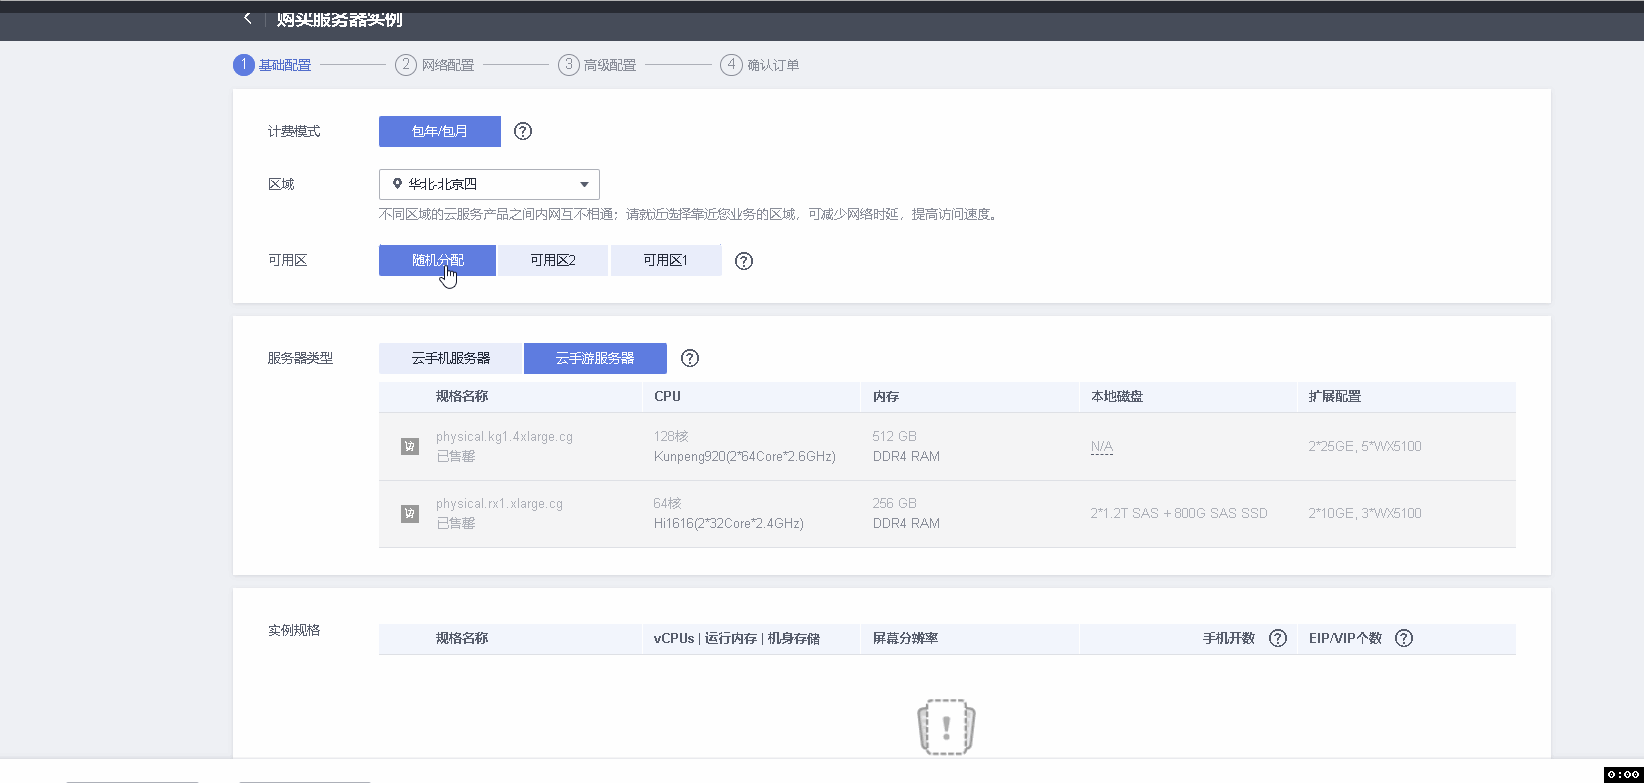Click step 1 circle 基础配置
This screenshot has width=1644, height=783.
(x=243, y=65)
